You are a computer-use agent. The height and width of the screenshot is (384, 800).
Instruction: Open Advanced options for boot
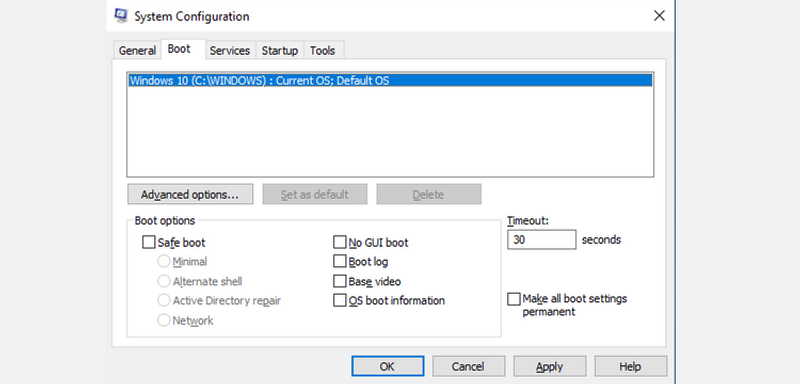click(x=190, y=194)
